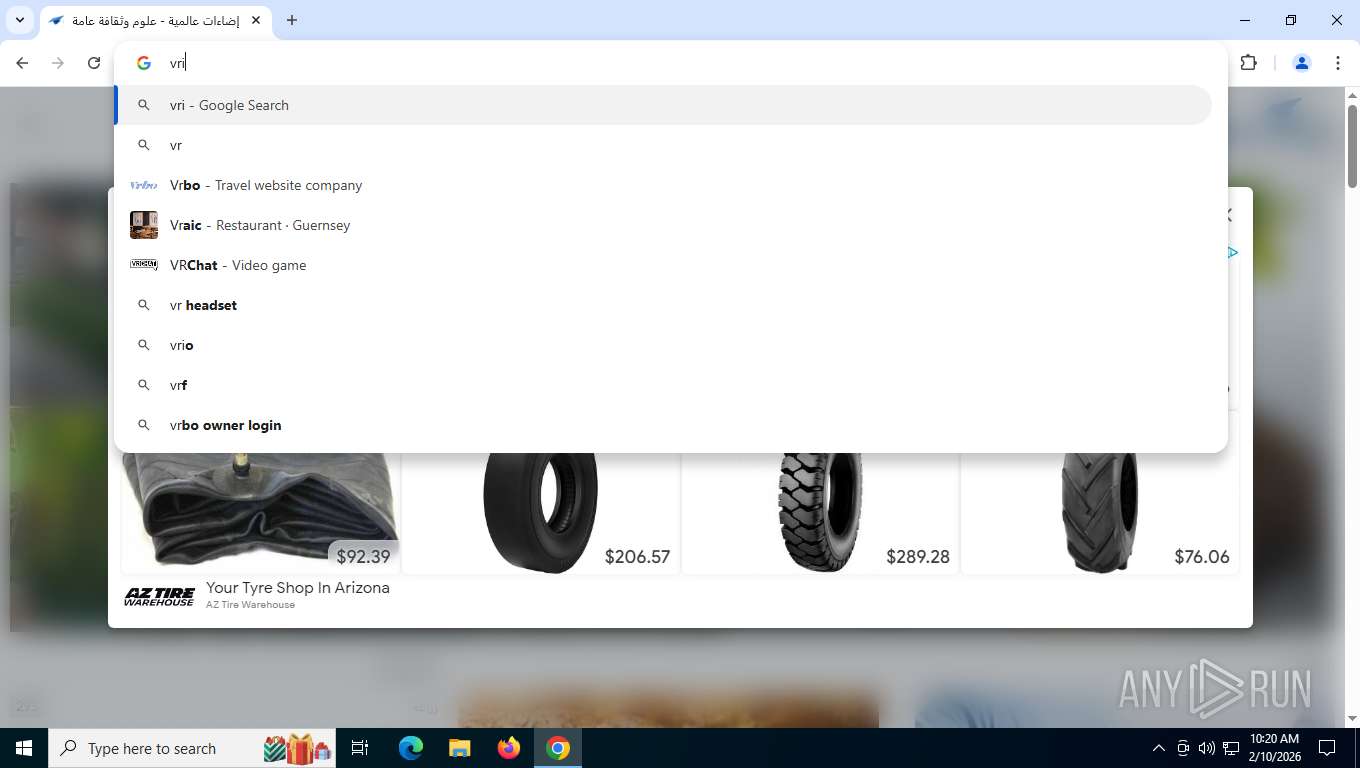Open the volume speaker tray icon

[x=1206, y=748]
